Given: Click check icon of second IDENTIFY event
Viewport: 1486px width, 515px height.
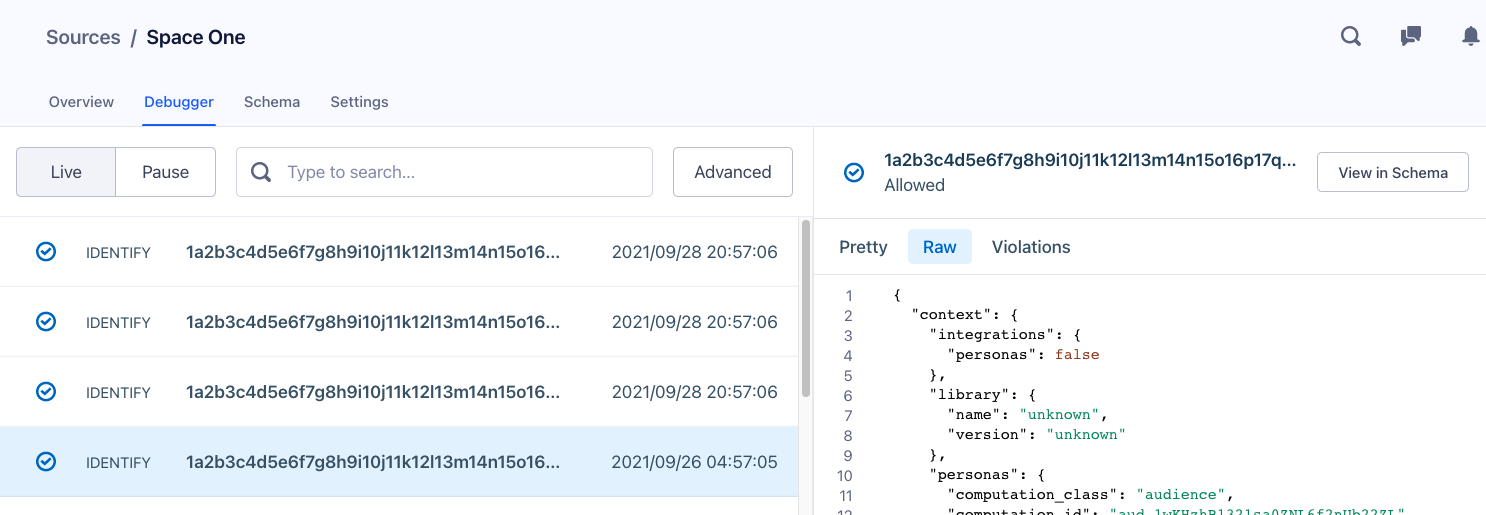Looking at the screenshot, I should coord(46,322).
